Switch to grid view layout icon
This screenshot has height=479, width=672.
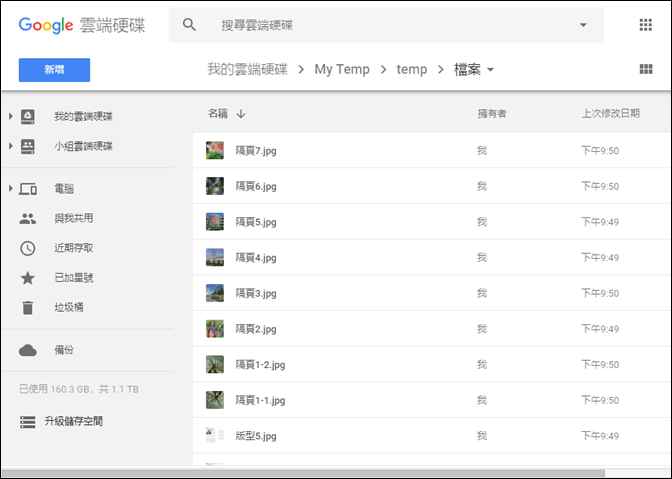[x=646, y=69]
